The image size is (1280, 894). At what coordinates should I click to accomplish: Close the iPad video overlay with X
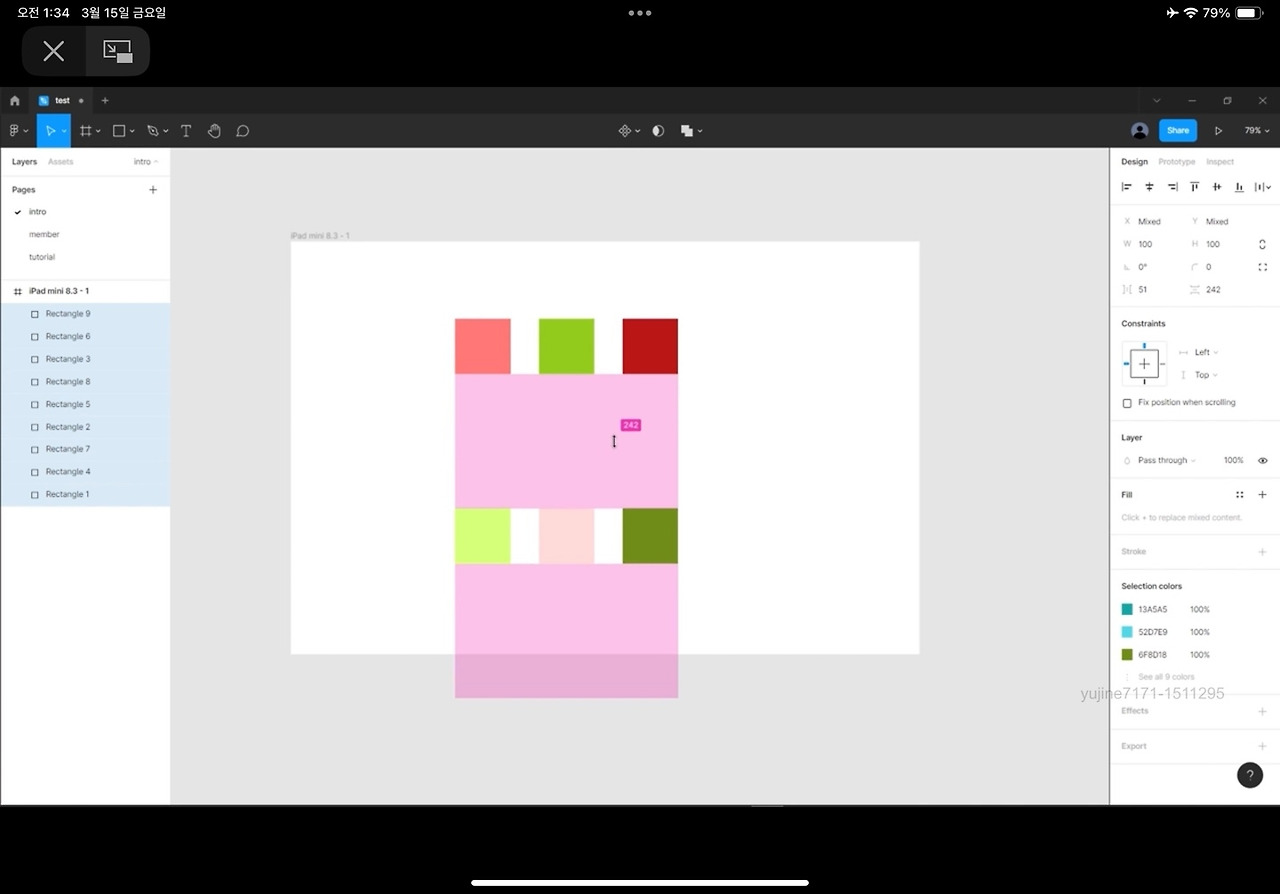tap(54, 51)
